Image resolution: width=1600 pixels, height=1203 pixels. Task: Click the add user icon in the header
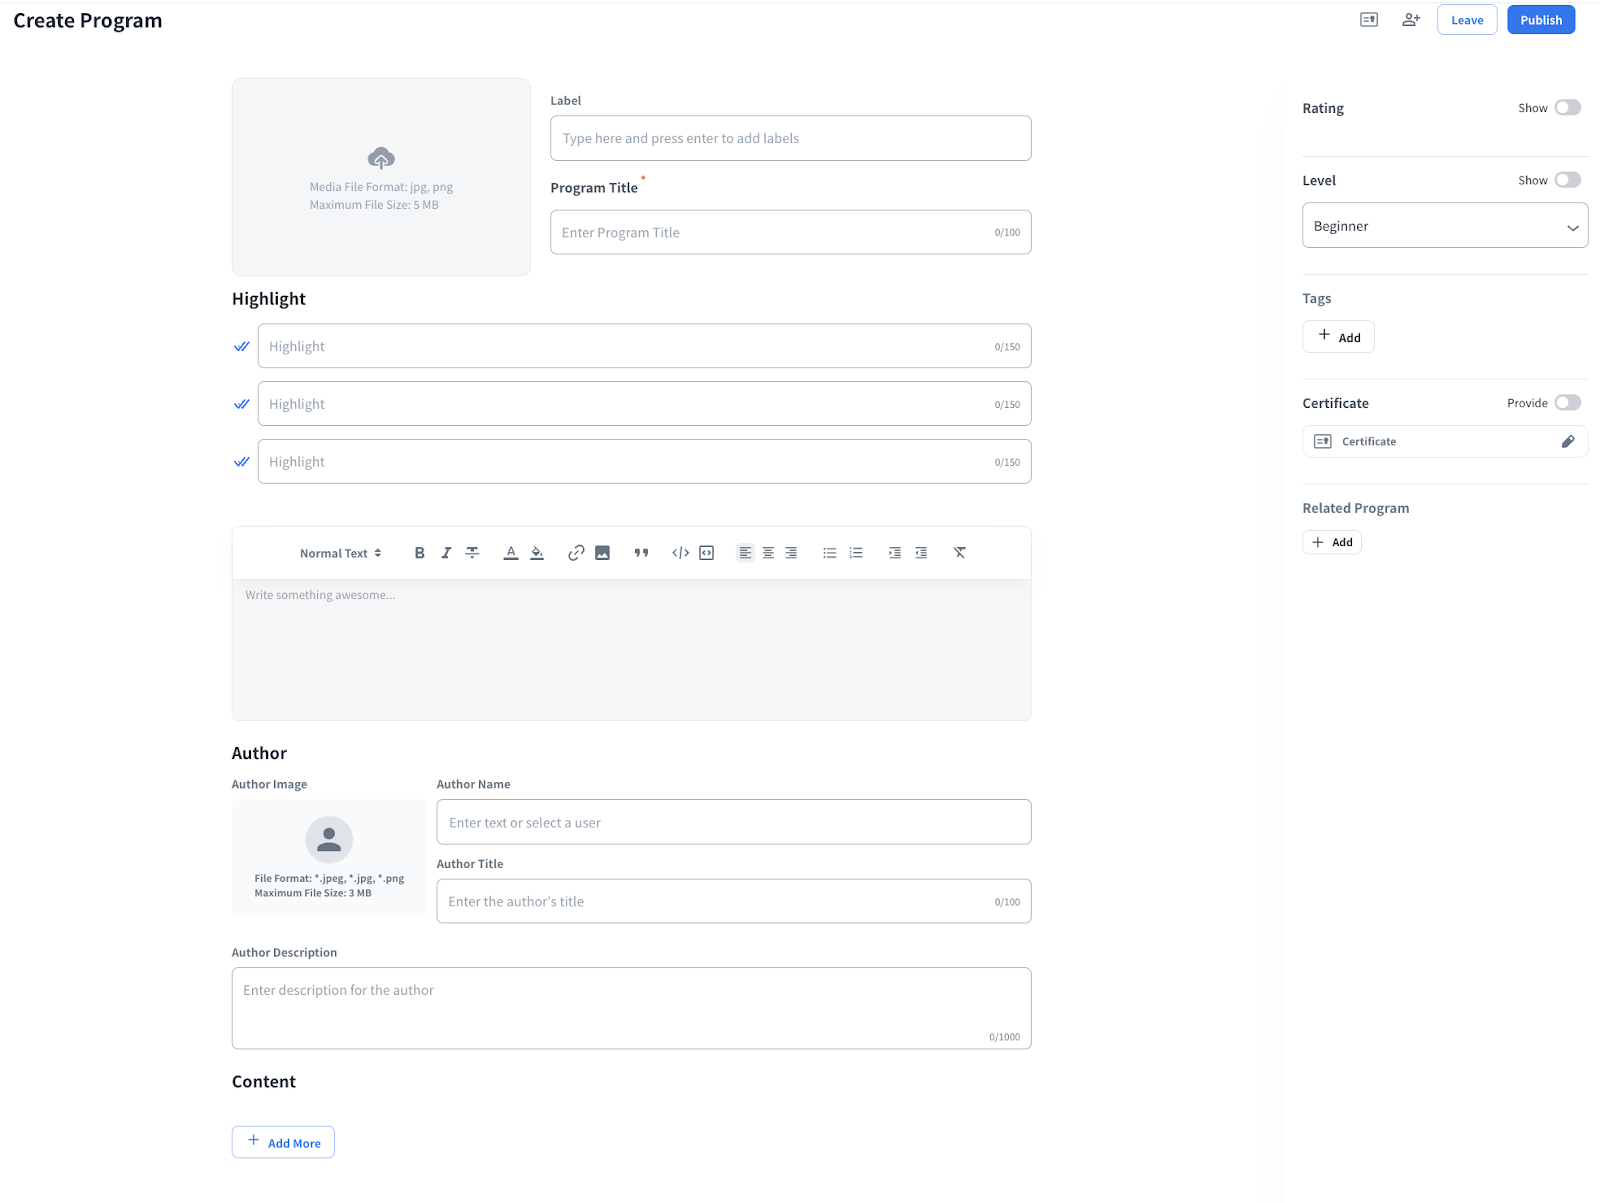(x=1410, y=20)
